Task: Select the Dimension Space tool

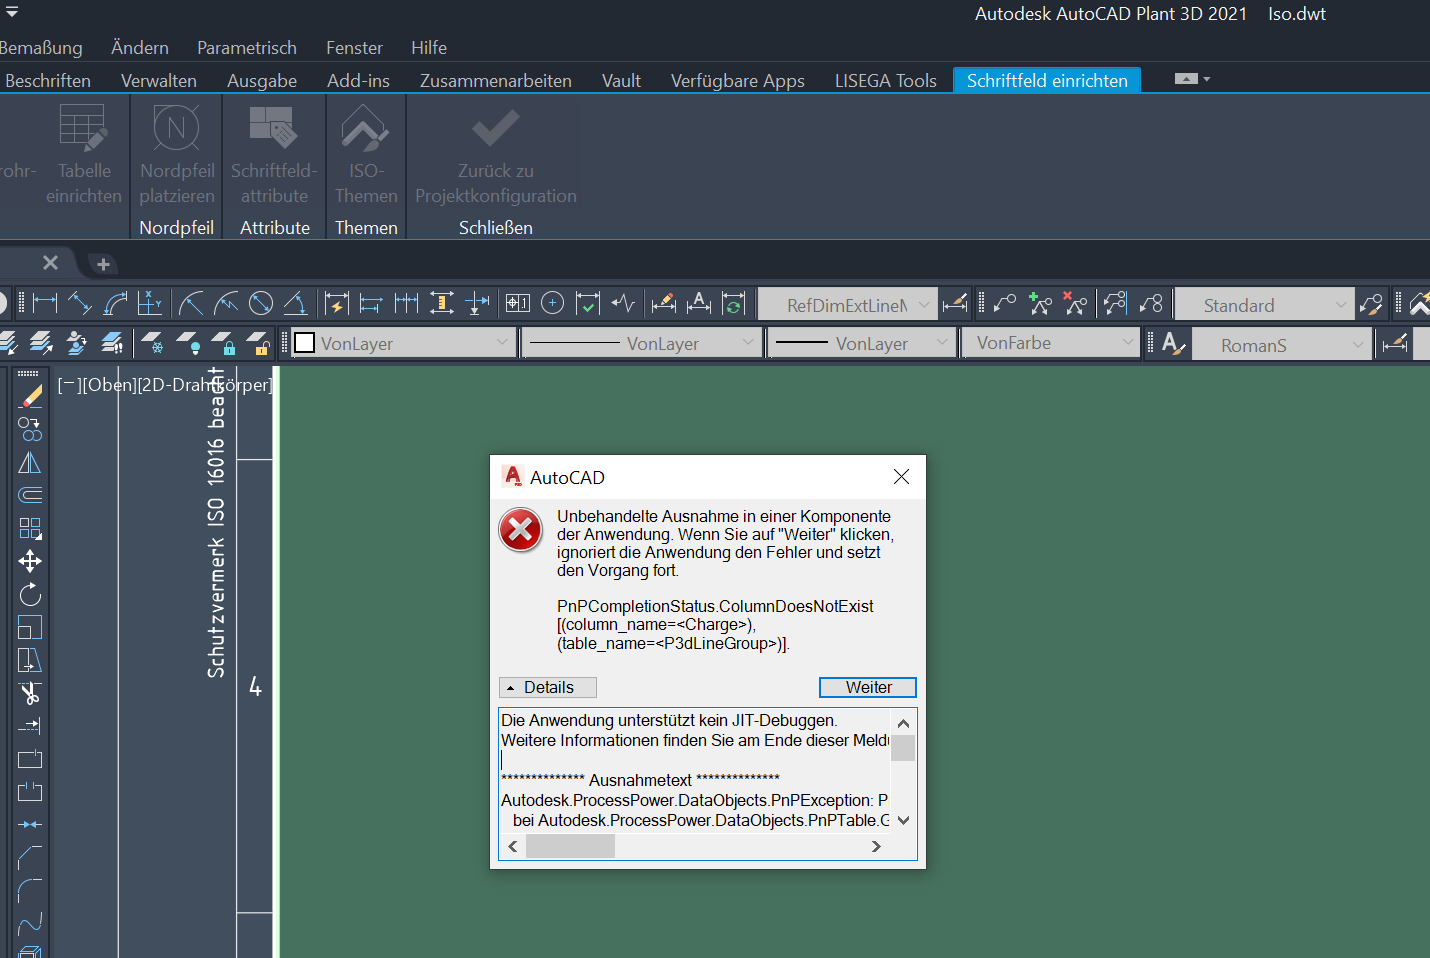Action: click(442, 303)
